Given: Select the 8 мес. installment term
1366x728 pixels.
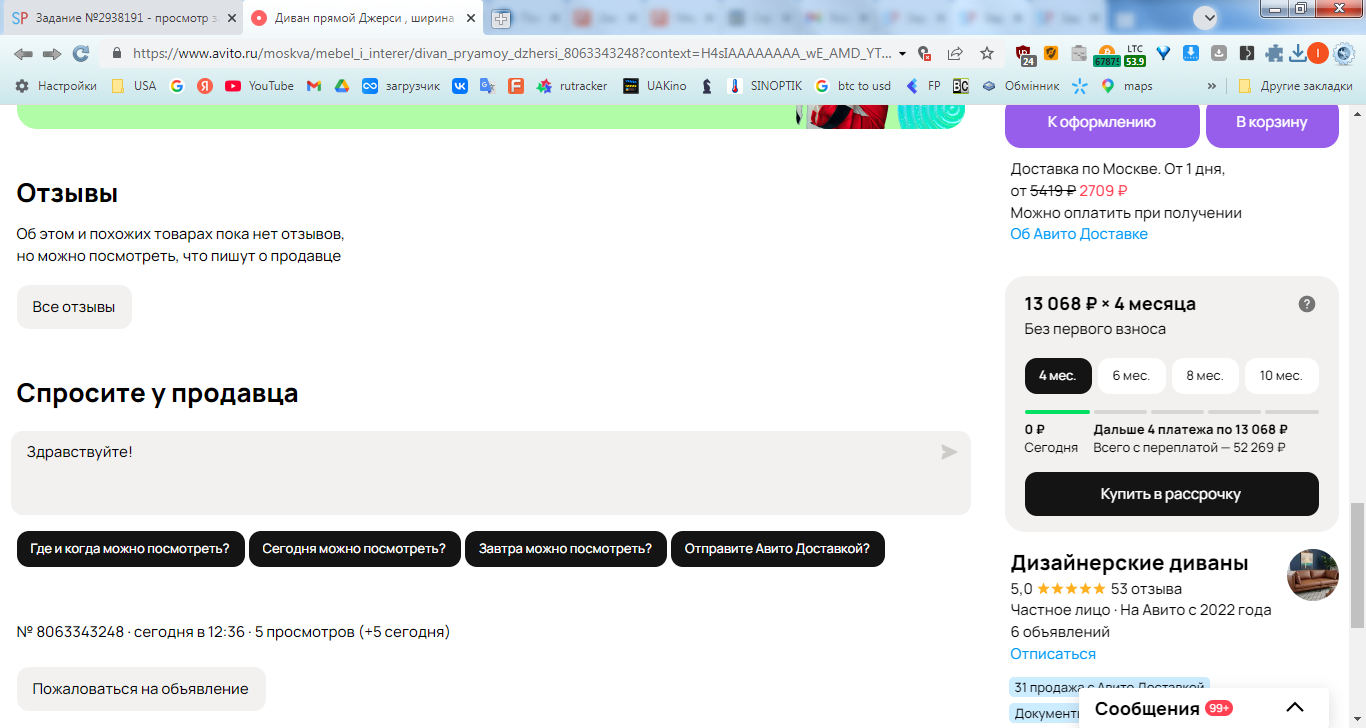Looking at the screenshot, I should [1205, 376].
